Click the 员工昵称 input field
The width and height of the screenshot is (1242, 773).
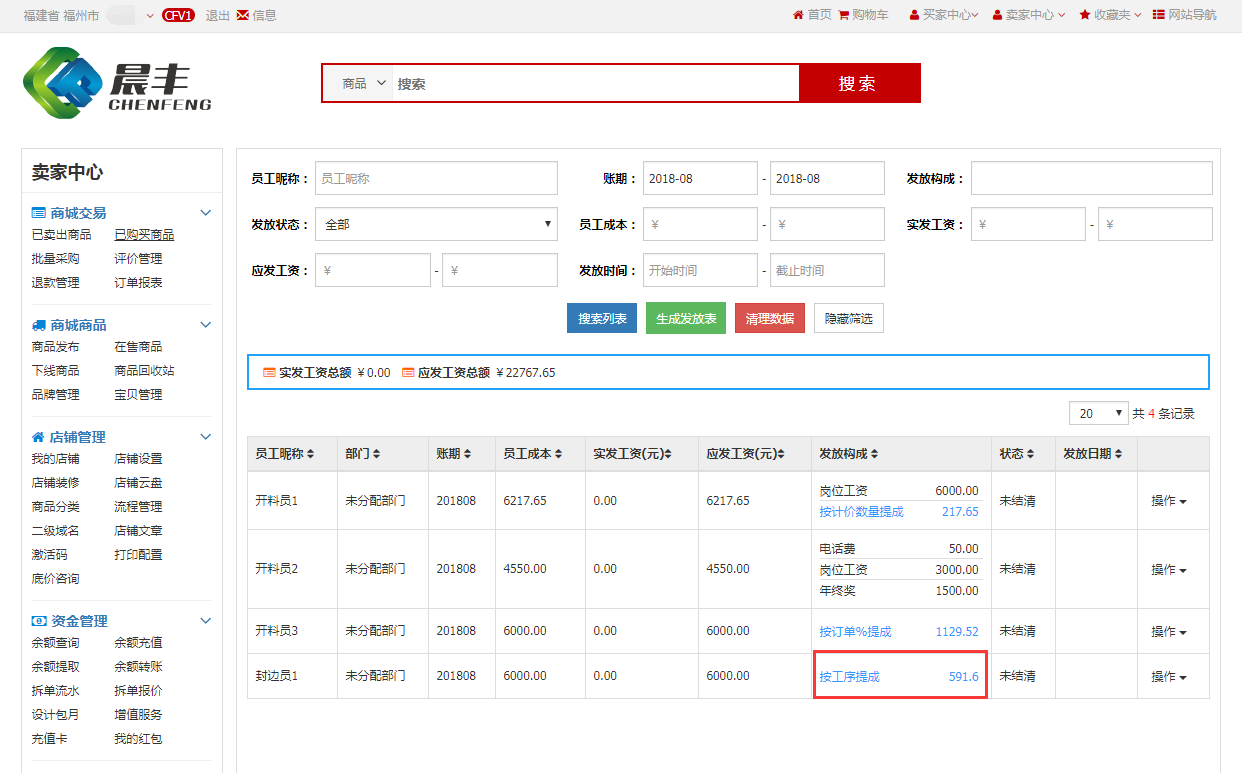(x=436, y=179)
